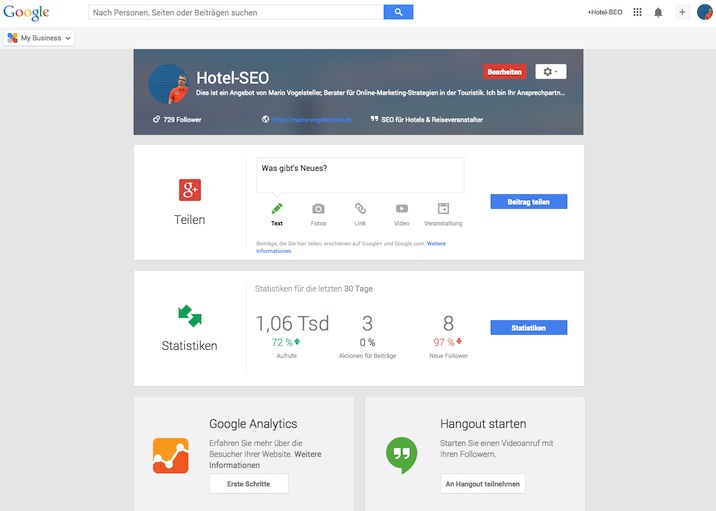Click the Google Analytics heading
This screenshot has height=511, width=716.
[x=253, y=424]
